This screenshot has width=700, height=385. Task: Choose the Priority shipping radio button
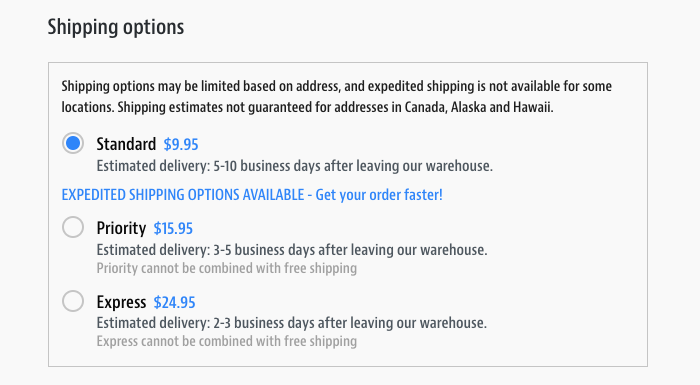(73, 227)
